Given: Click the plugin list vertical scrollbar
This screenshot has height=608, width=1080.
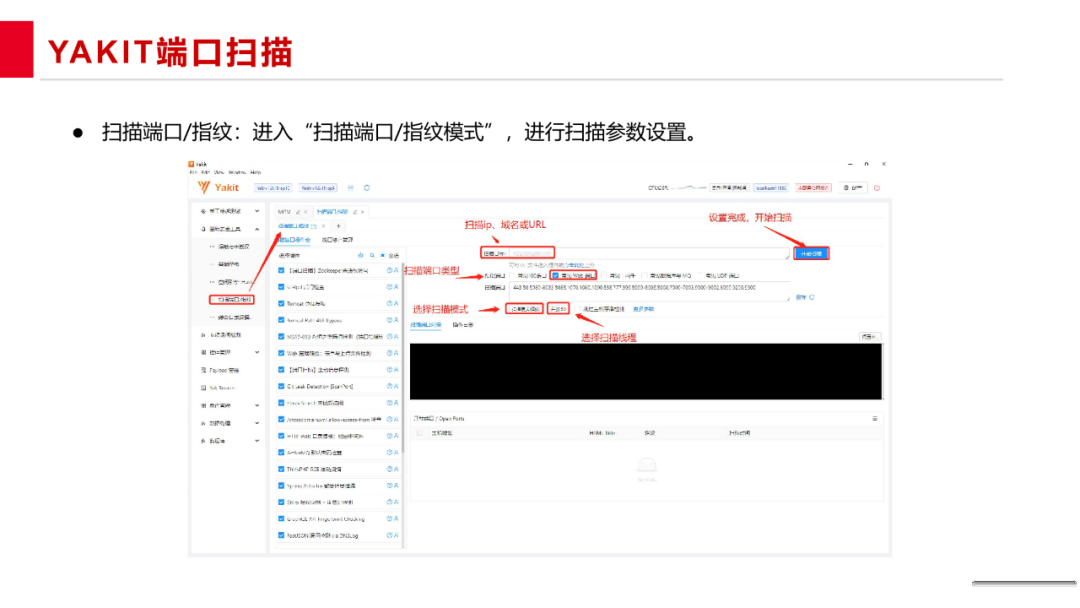Looking at the screenshot, I should click(x=403, y=358).
